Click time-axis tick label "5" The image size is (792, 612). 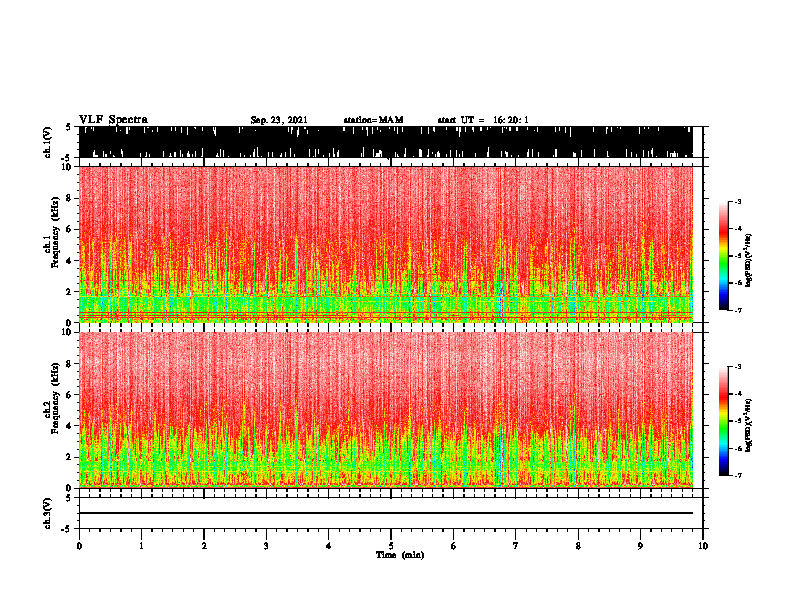pyautogui.click(x=391, y=546)
